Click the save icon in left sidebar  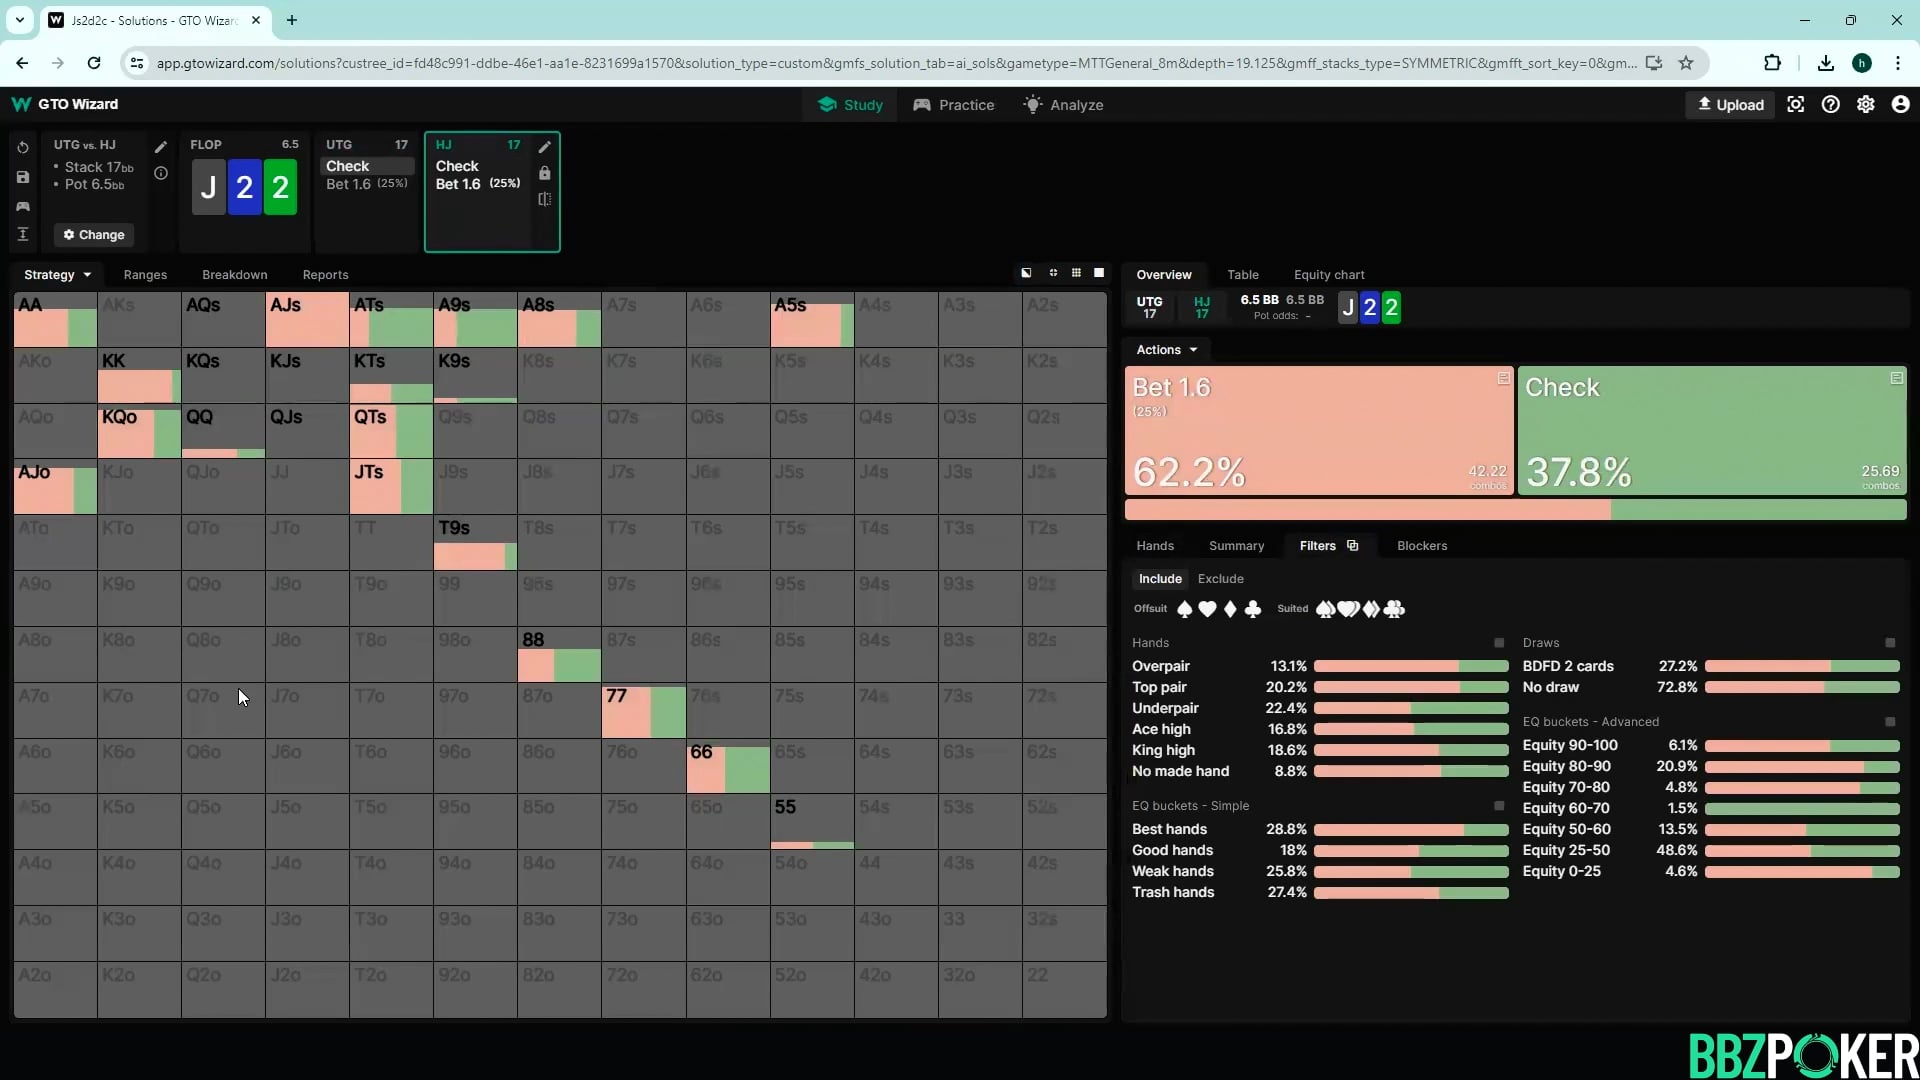click(x=23, y=177)
